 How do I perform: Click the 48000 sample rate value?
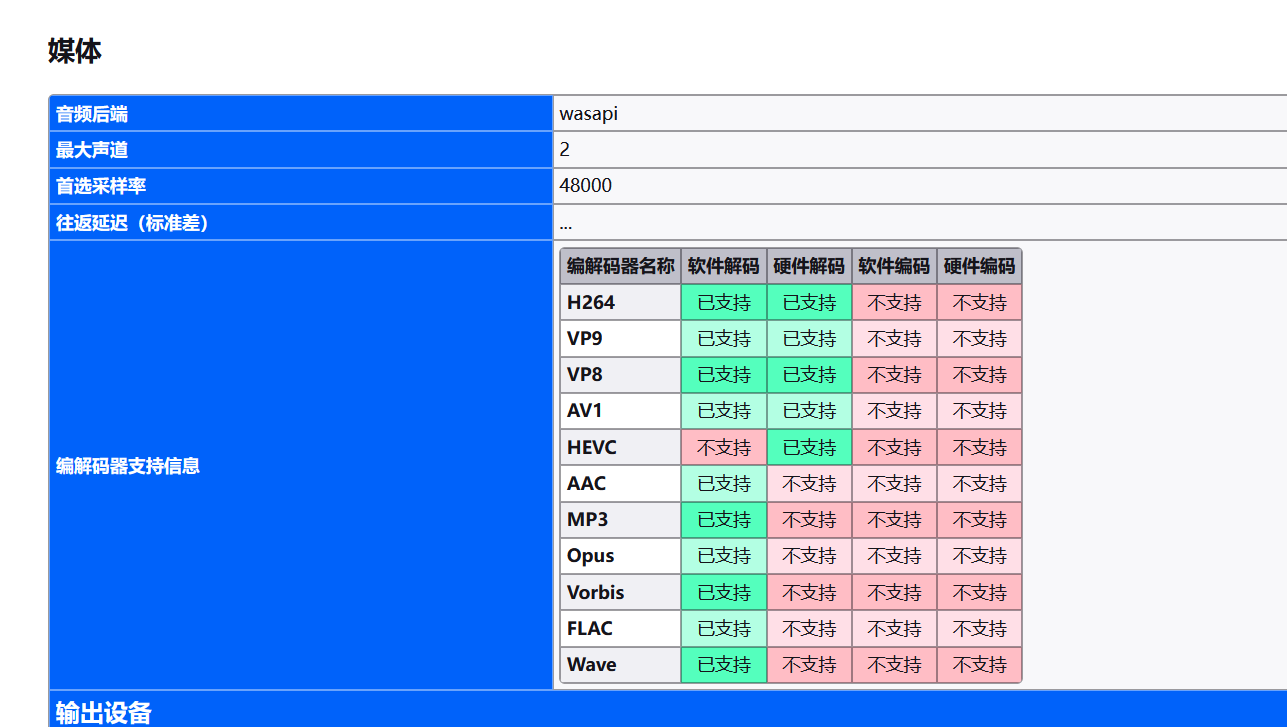click(586, 186)
